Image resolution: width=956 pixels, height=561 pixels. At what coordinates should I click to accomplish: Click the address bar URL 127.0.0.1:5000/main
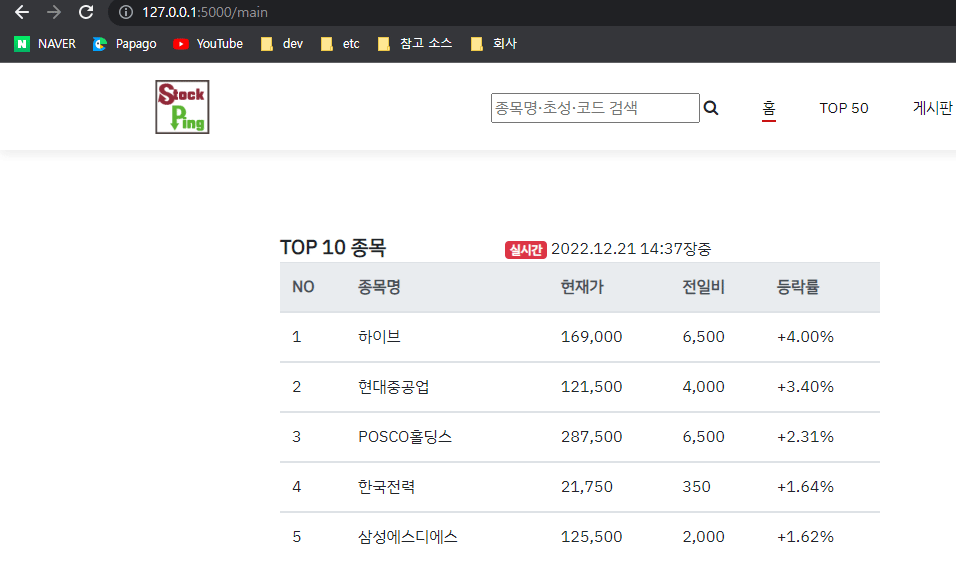pyautogui.click(x=205, y=12)
